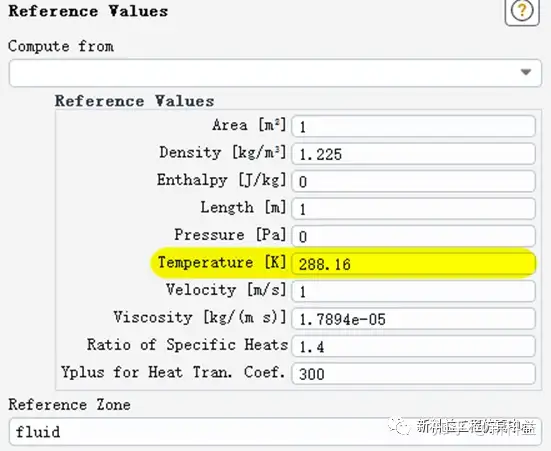This screenshot has height=451, width=551.
Task: Click the Velocity input field
Action: [x=413, y=291]
